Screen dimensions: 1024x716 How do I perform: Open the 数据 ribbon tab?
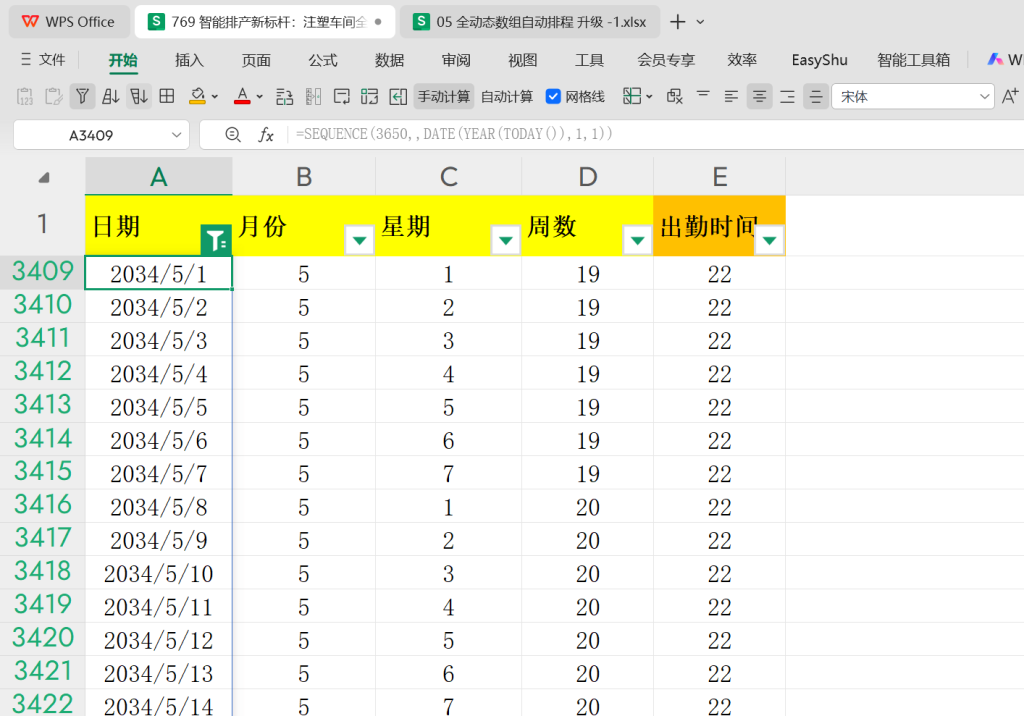click(389, 61)
